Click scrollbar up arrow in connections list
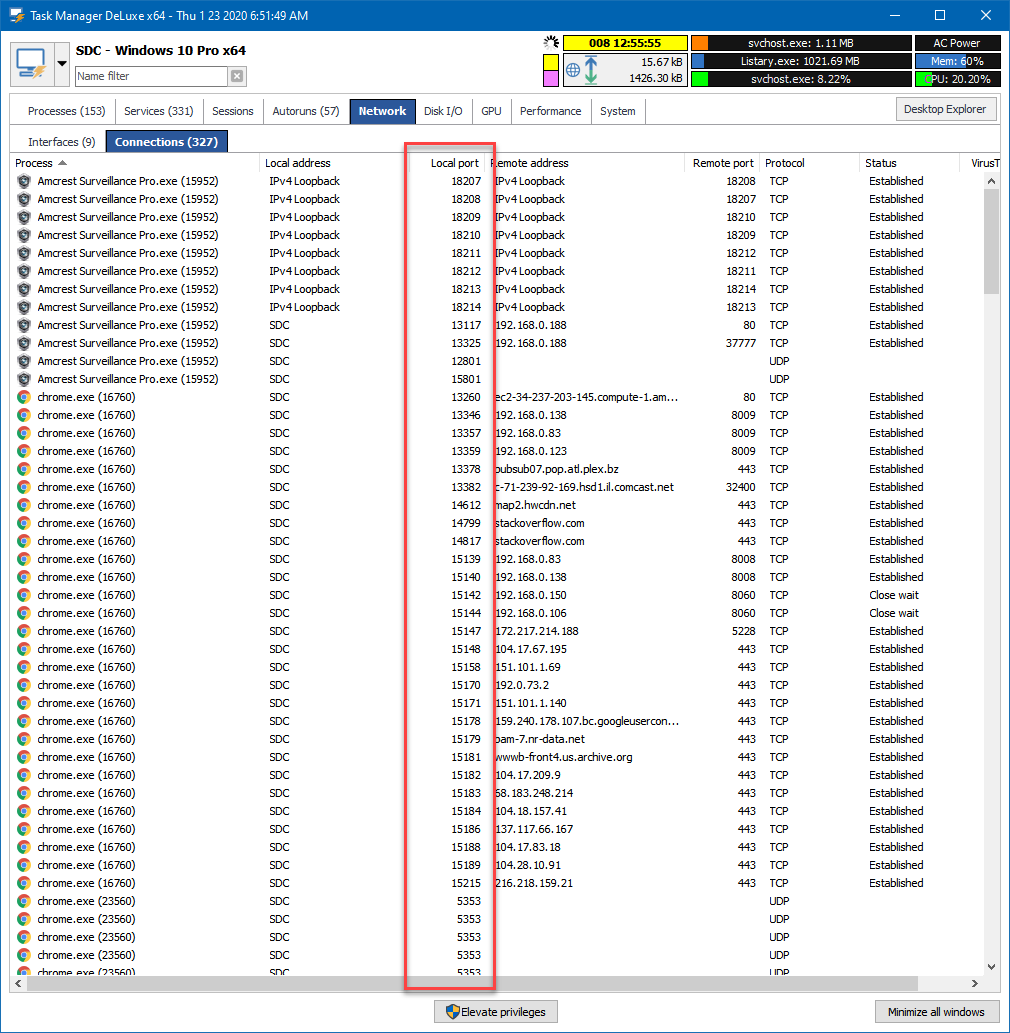 click(x=992, y=181)
